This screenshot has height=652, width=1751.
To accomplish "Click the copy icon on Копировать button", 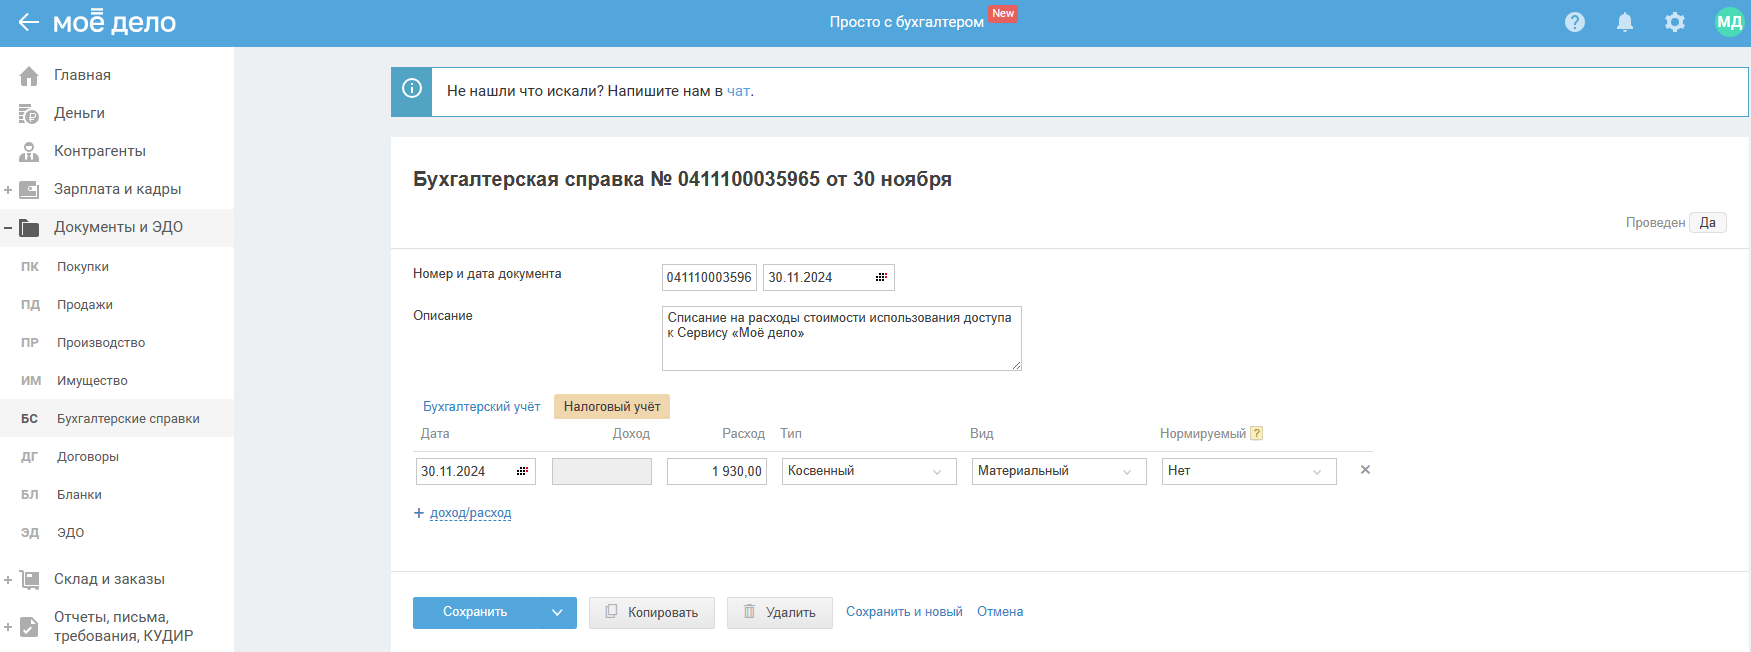I will (x=611, y=611).
